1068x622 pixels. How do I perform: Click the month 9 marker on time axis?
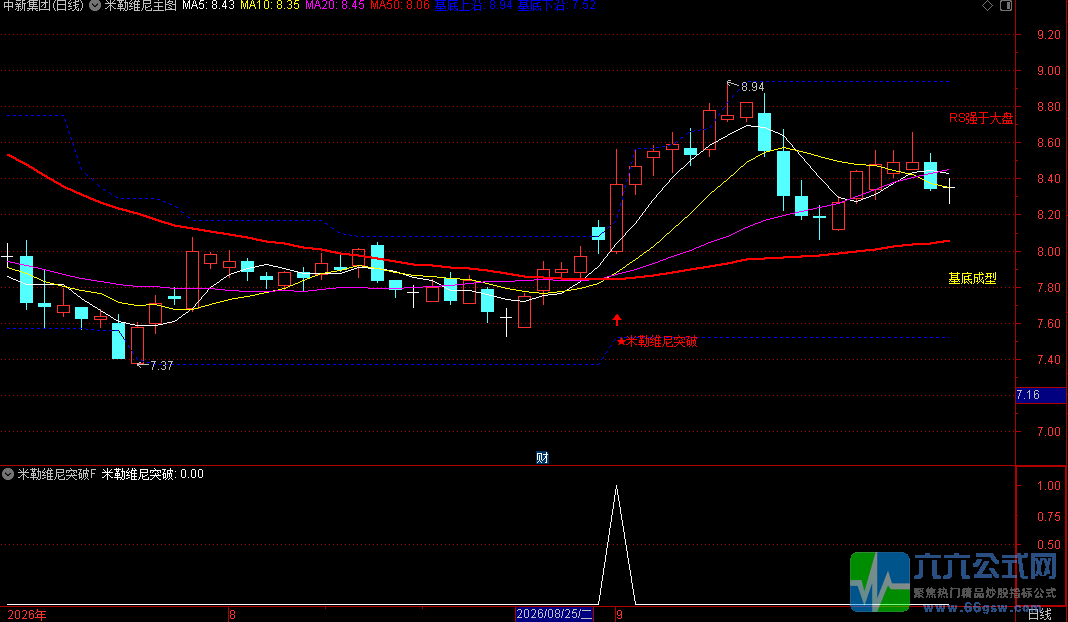point(619,615)
